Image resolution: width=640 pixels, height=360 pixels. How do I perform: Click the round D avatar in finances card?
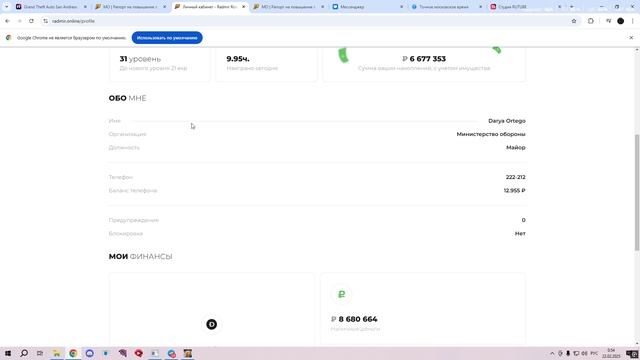coord(211,324)
